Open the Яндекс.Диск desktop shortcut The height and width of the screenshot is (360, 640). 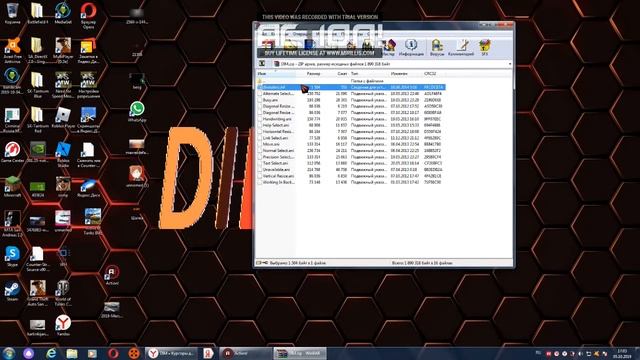click(88, 188)
